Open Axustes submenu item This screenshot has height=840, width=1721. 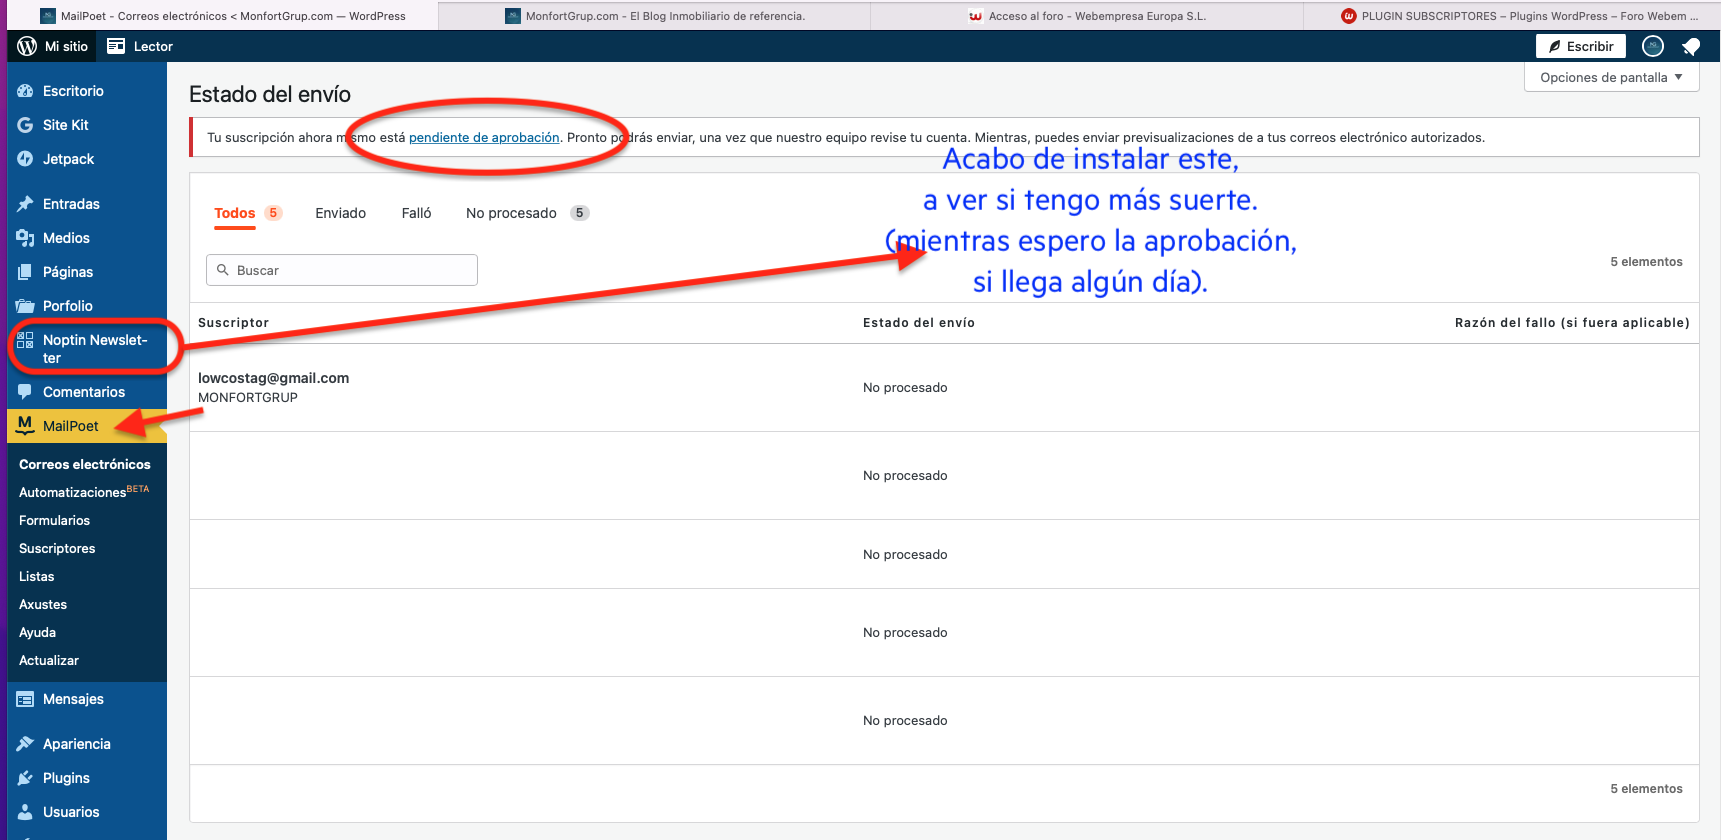(43, 604)
